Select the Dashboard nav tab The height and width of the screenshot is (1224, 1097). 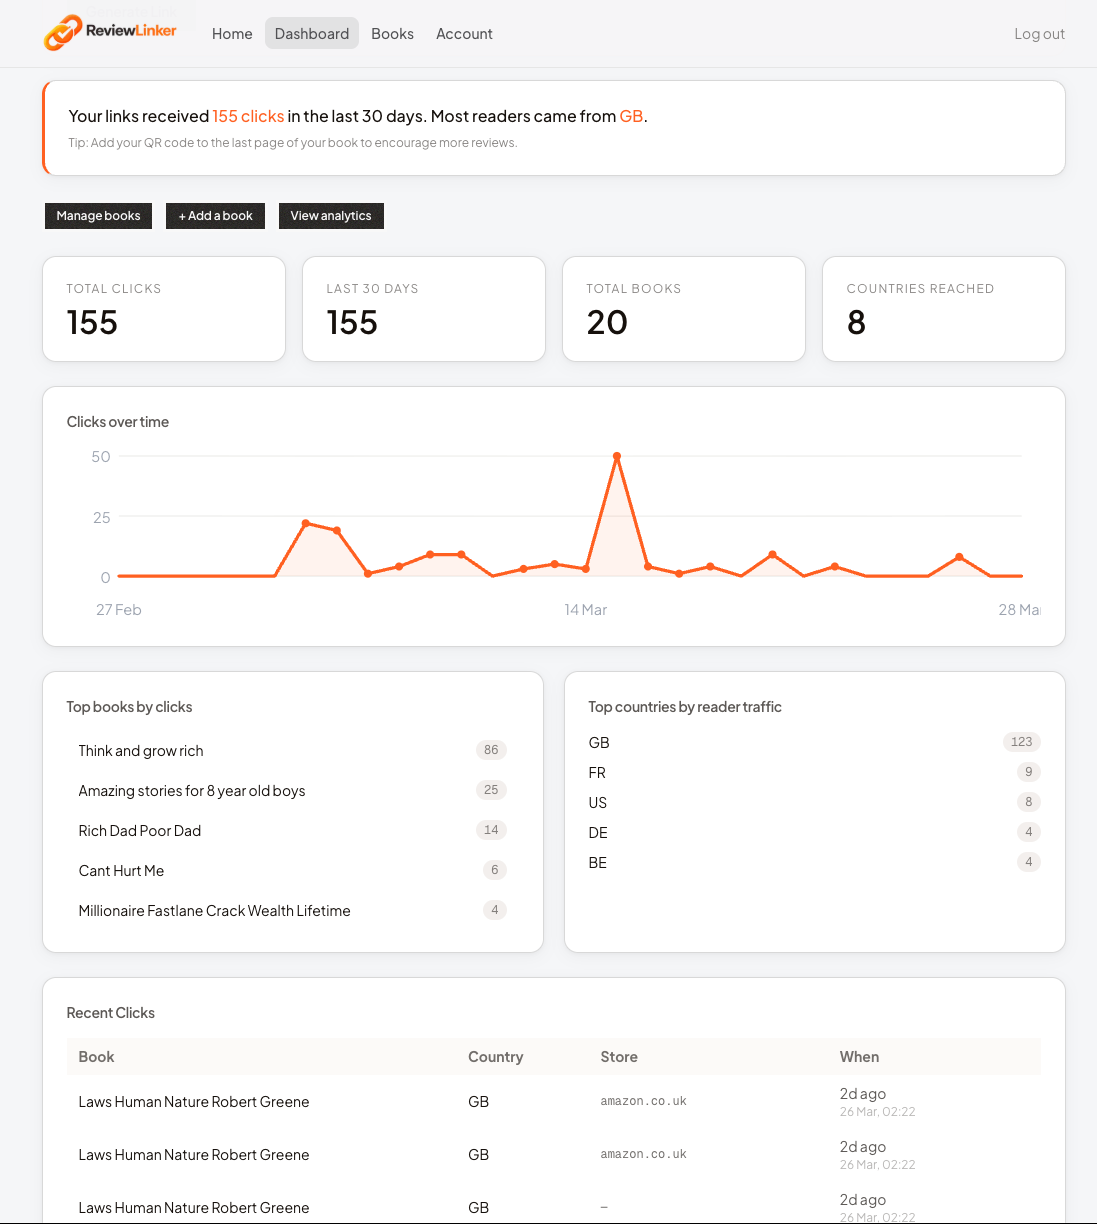click(312, 34)
